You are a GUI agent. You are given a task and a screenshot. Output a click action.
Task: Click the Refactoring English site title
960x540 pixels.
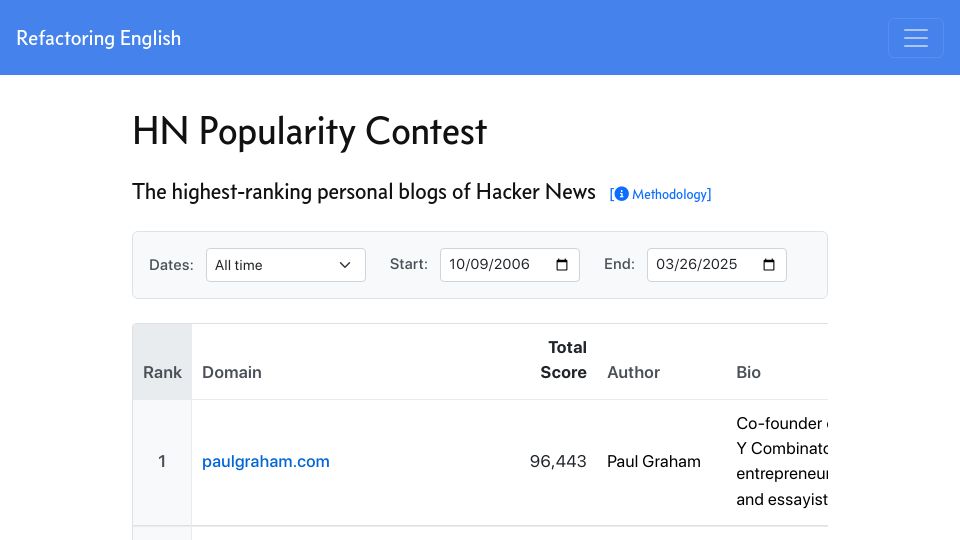(x=99, y=38)
